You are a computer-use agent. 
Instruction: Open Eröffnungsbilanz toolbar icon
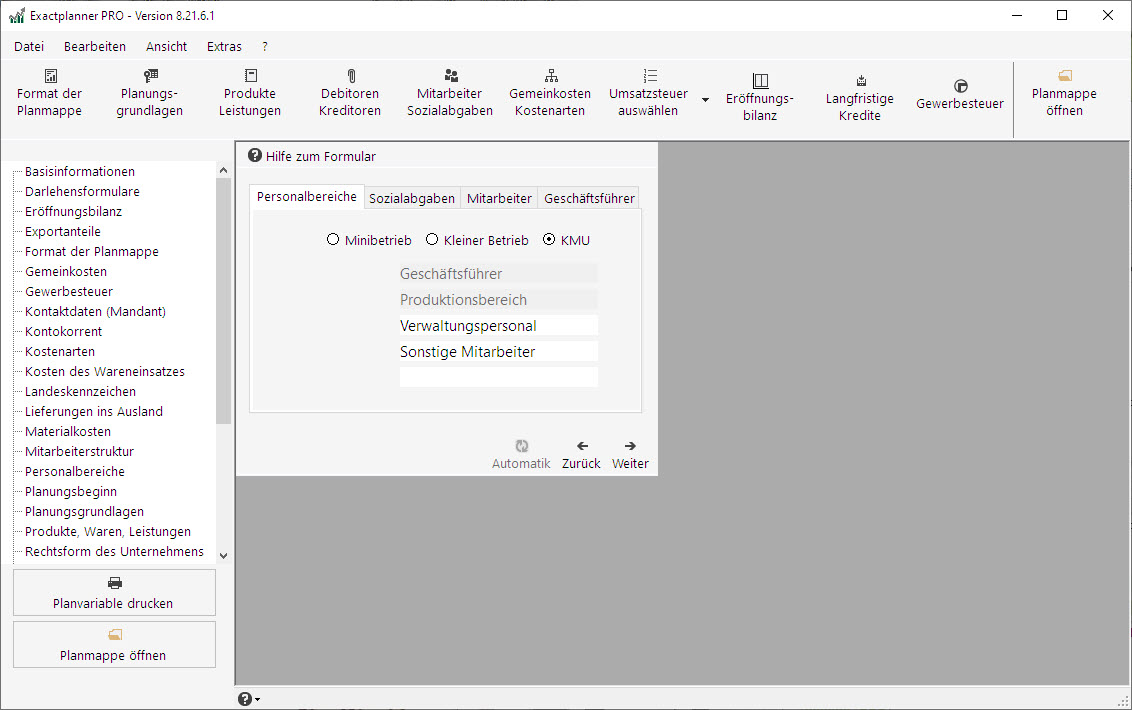760,81
